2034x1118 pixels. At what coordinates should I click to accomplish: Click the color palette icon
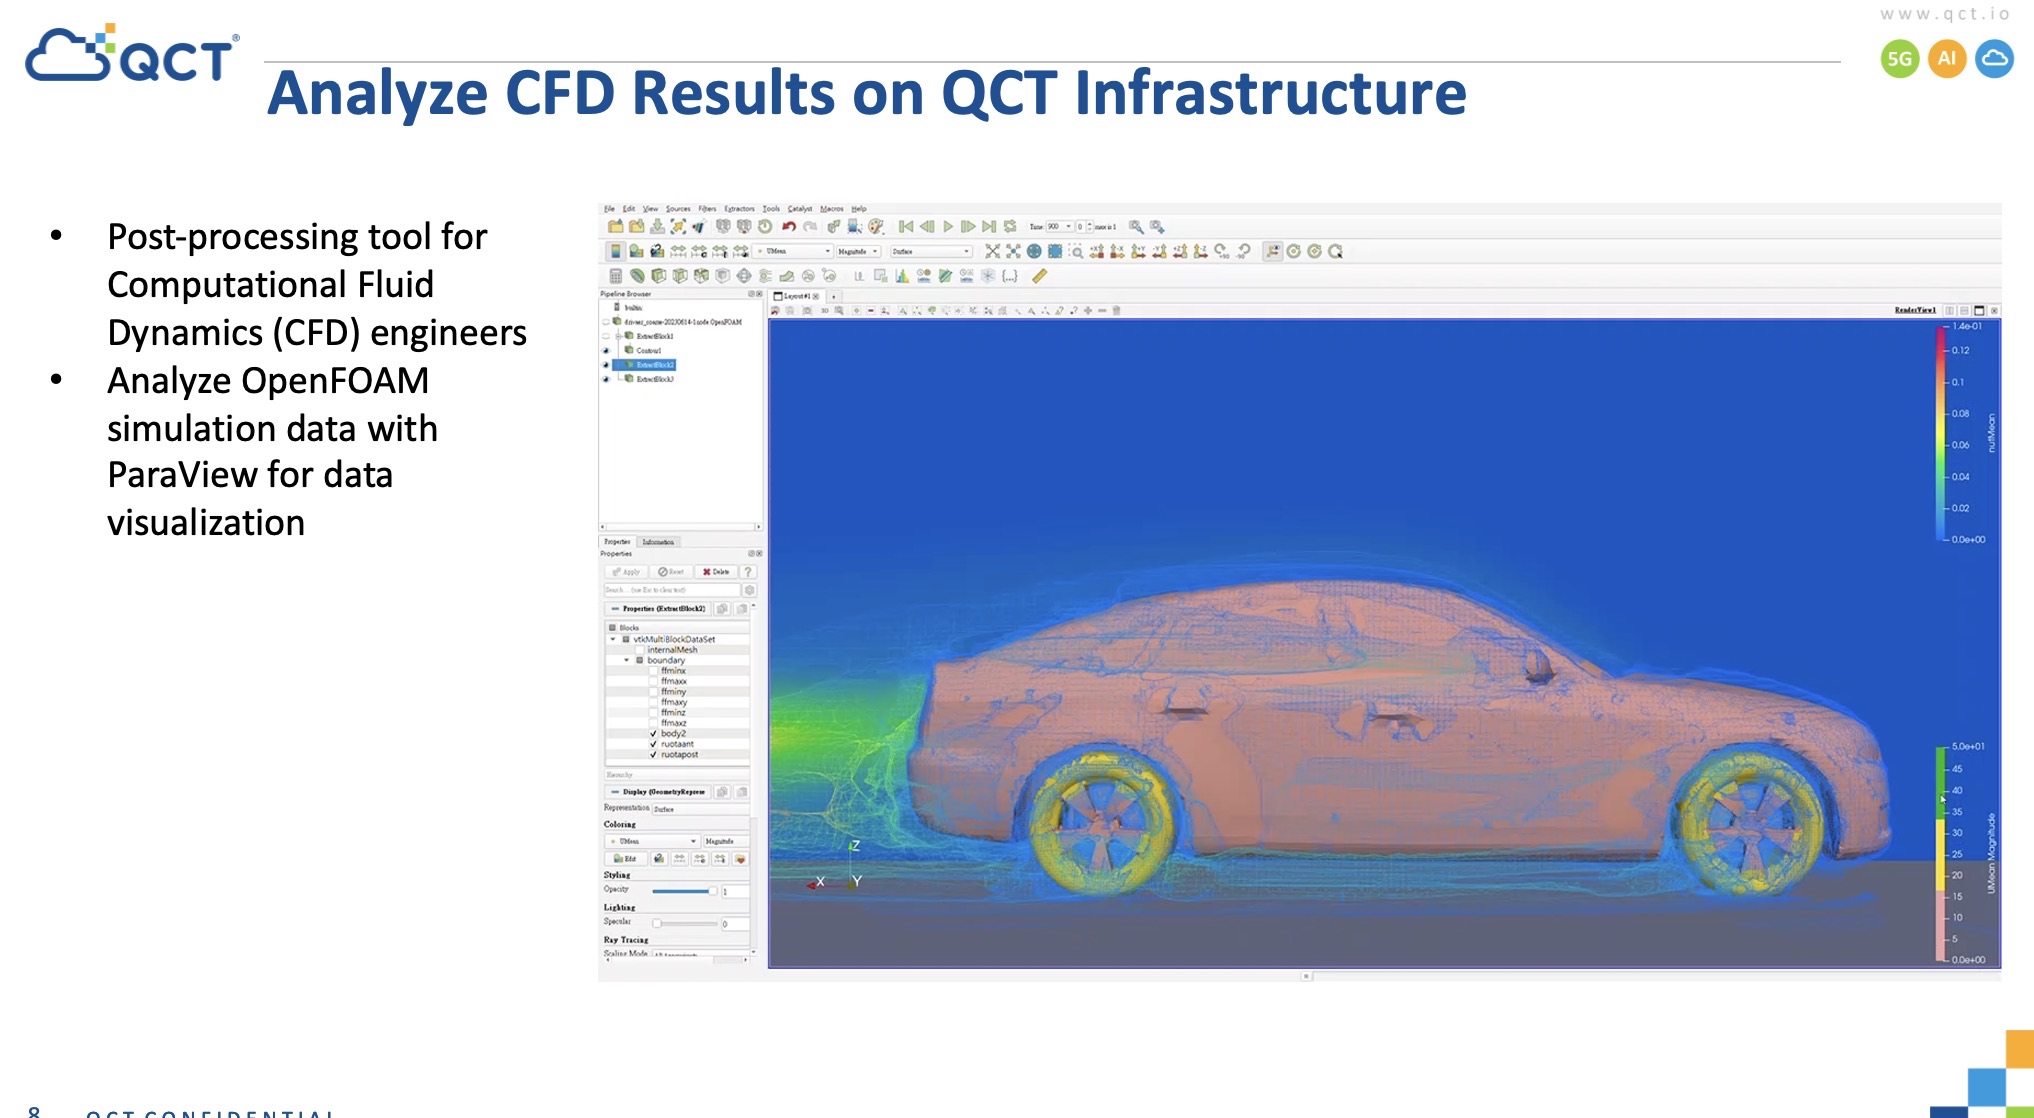point(876,227)
